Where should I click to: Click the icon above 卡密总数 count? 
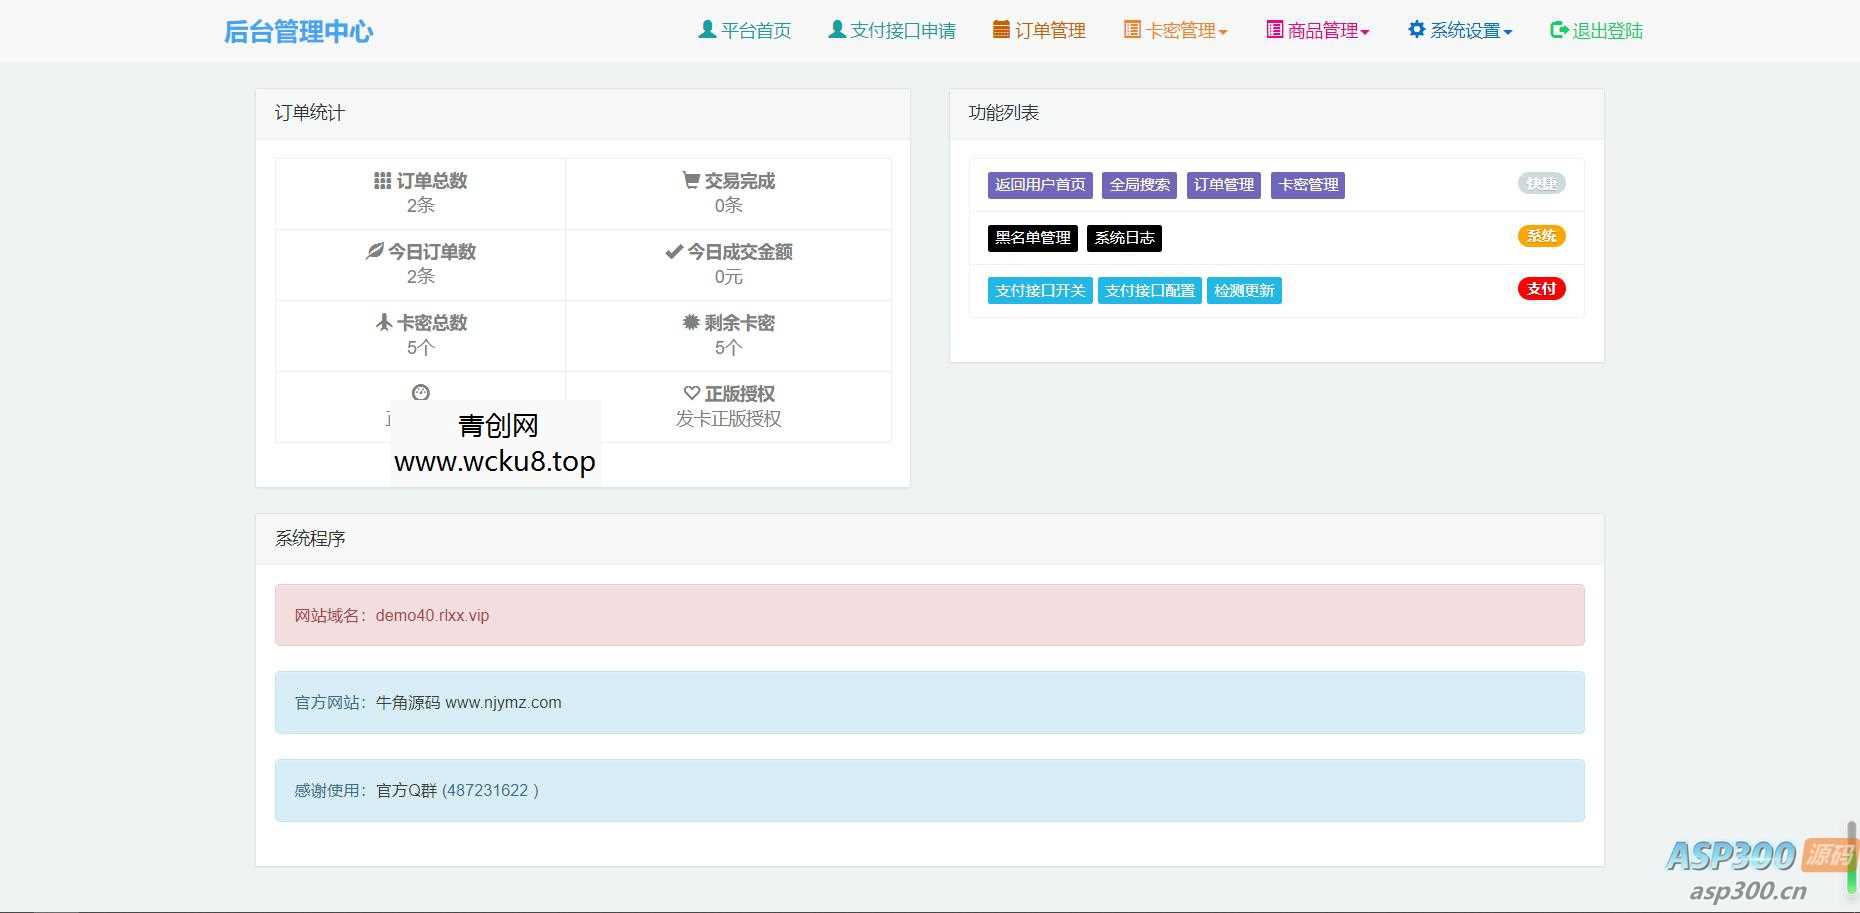click(383, 323)
